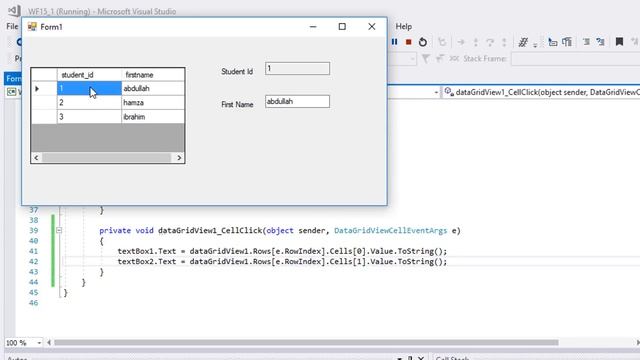Click the data grid horizontal scrollbar thumb
The width and height of the screenshot is (640, 360).
tap(107, 158)
